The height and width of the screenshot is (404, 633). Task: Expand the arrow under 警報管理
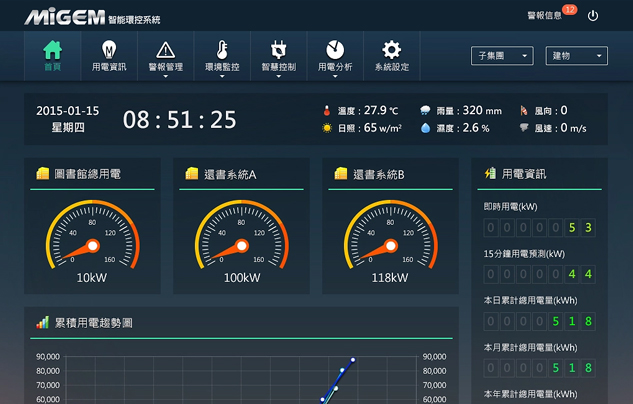[x=166, y=76]
